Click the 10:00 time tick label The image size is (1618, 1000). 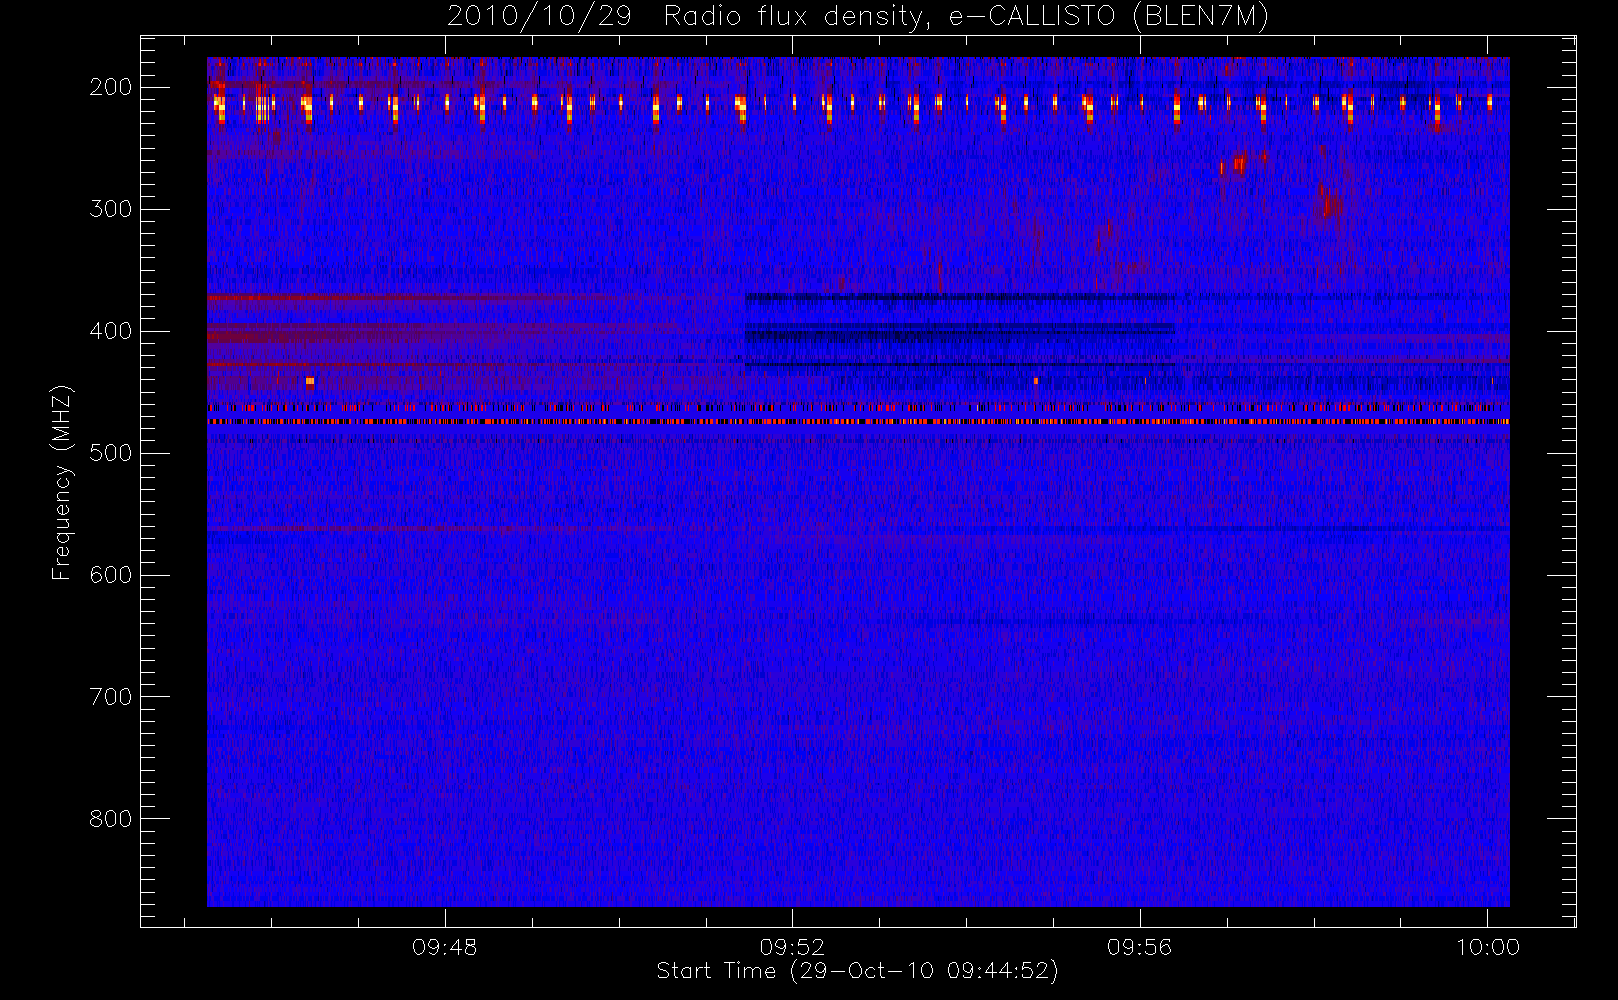(x=1487, y=947)
